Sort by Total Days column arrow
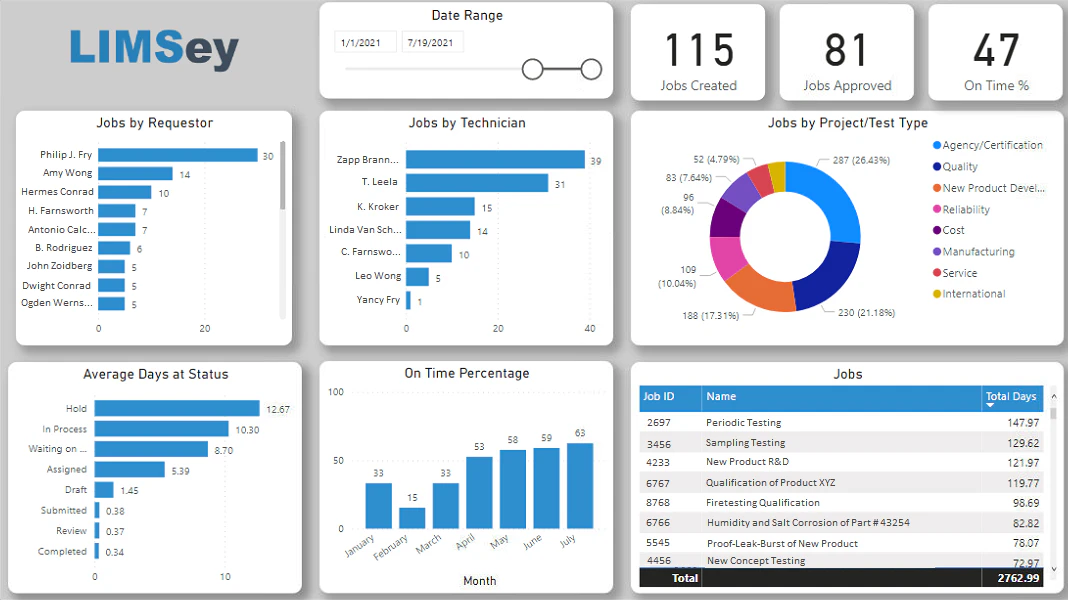1068x600 pixels. (x=990, y=405)
